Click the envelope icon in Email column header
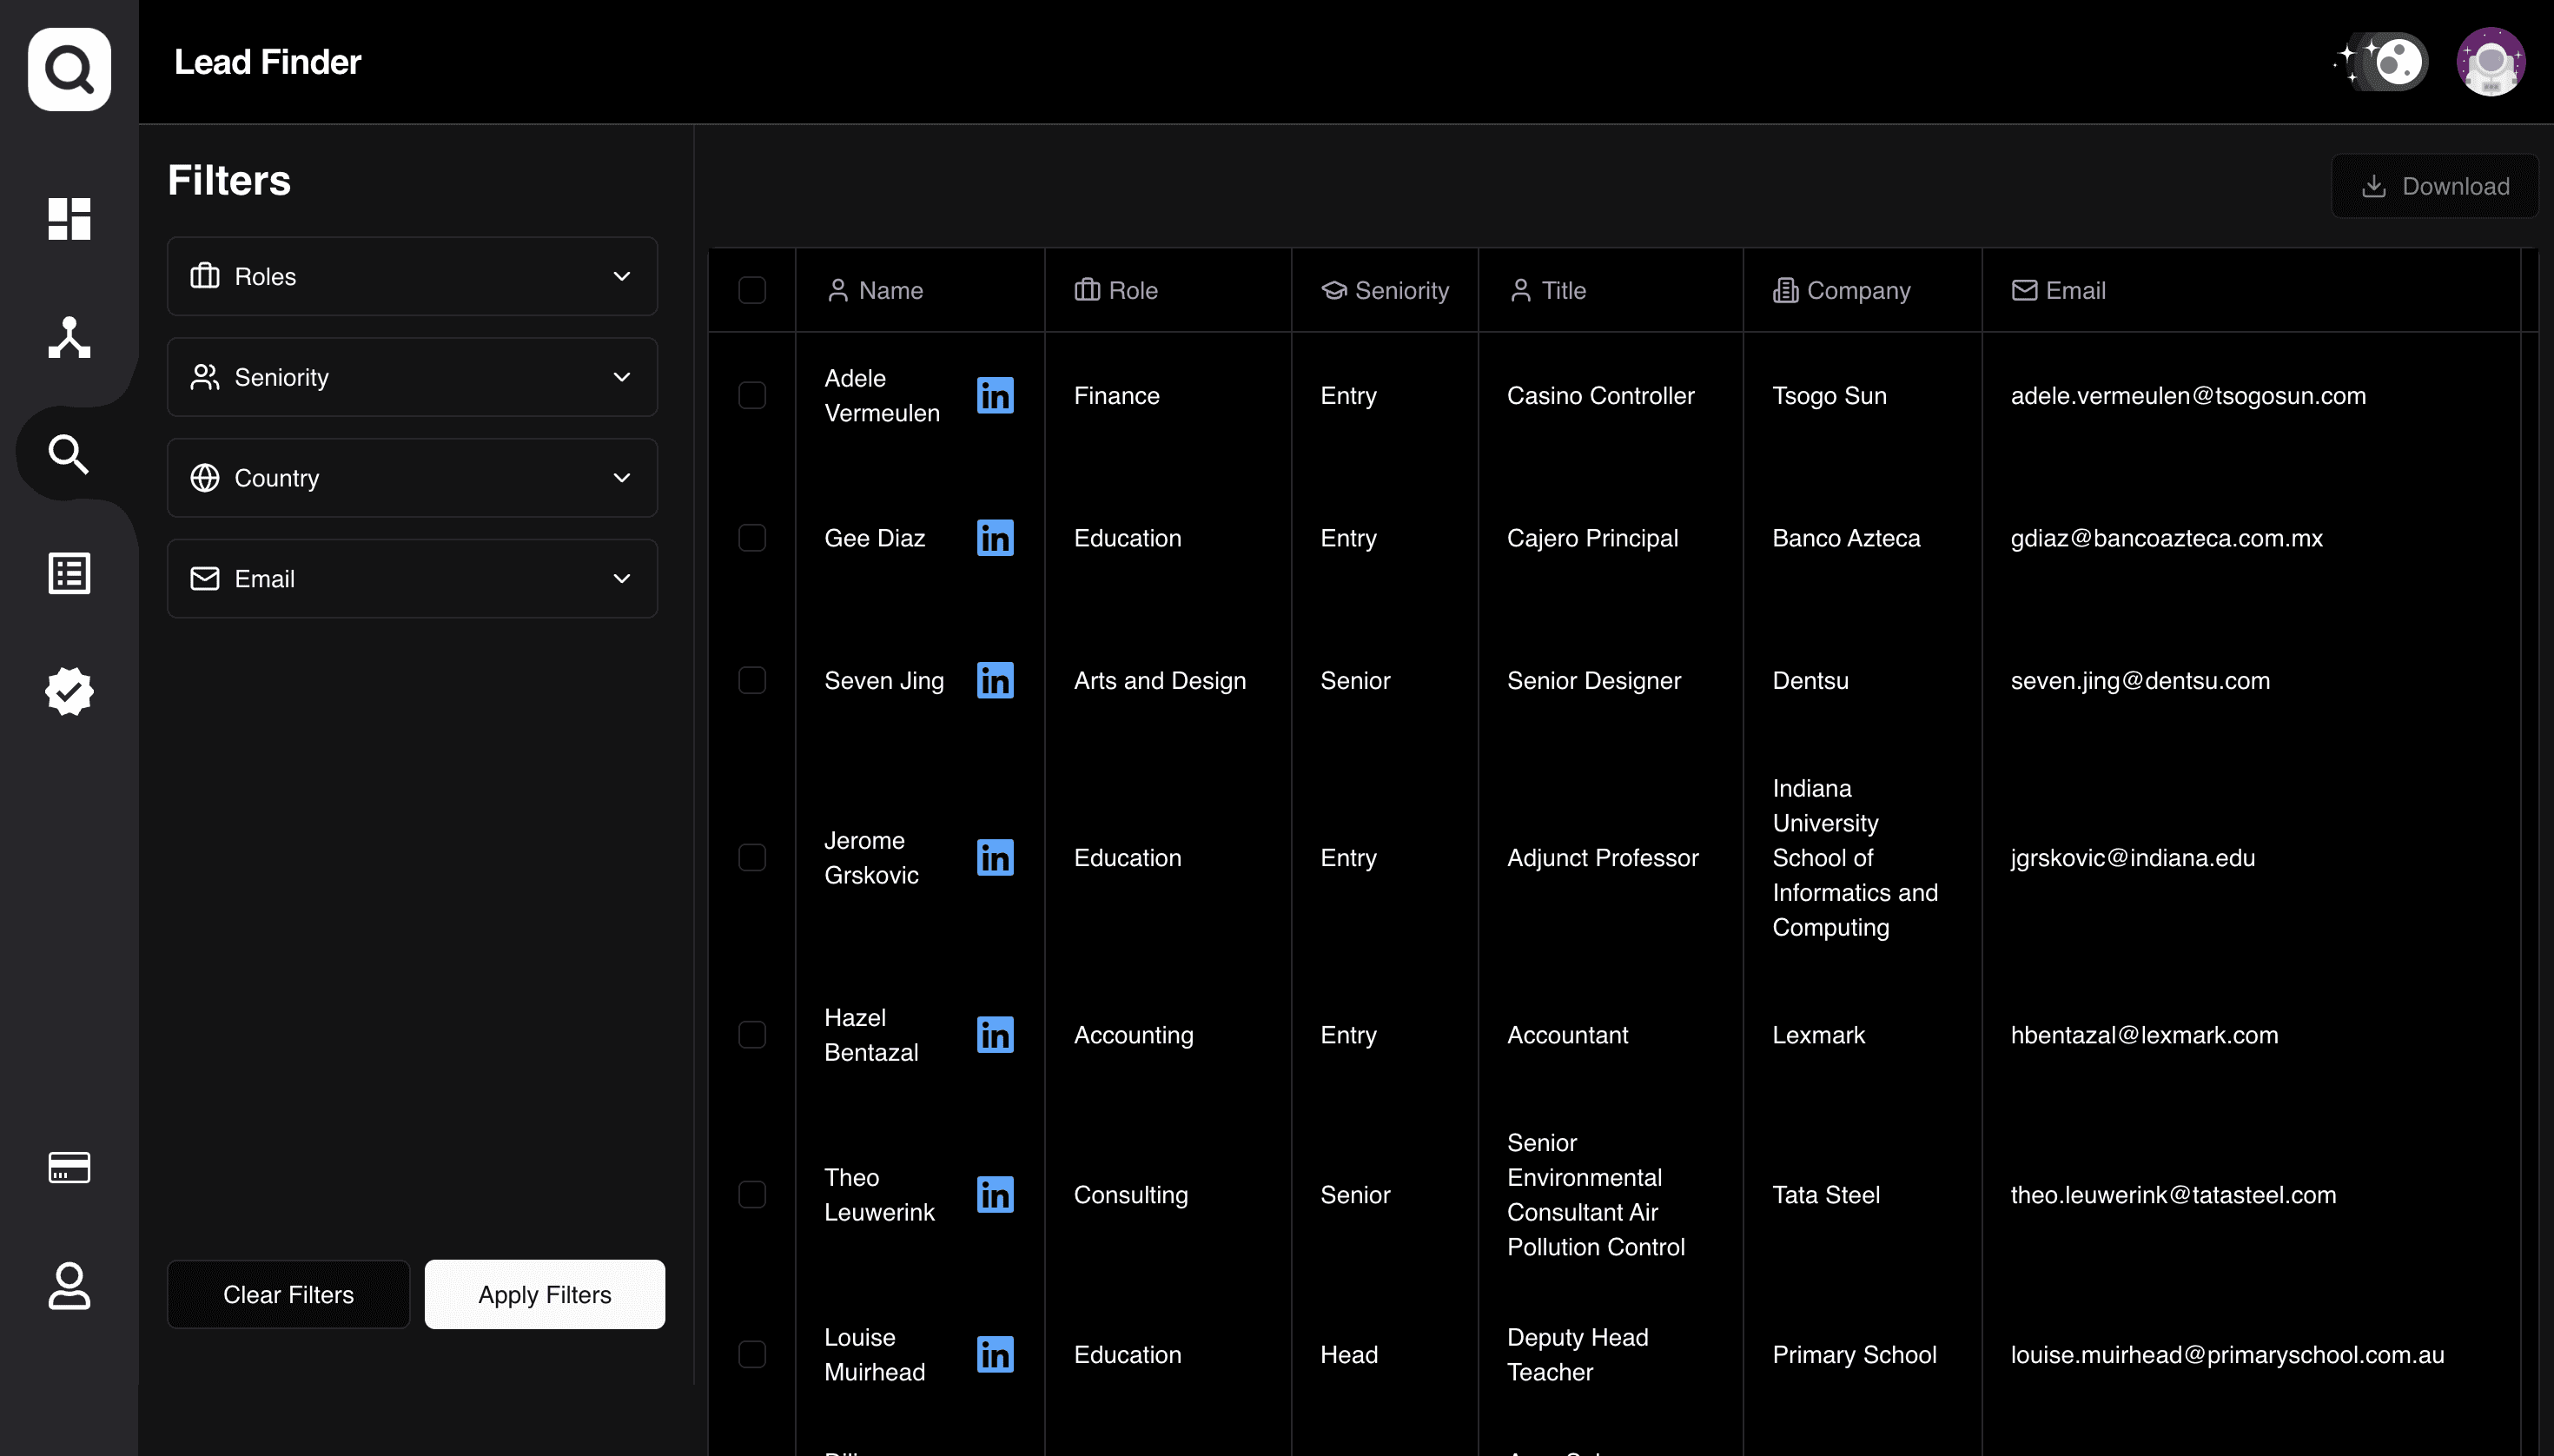This screenshot has height=1456, width=2554. pyautogui.click(x=2024, y=290)
